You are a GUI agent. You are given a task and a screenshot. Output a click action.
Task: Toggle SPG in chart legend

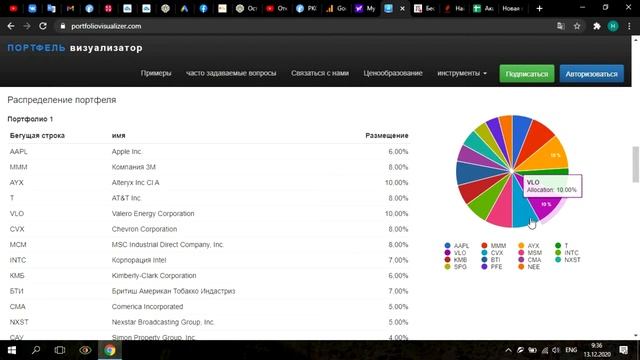(456, 267)
